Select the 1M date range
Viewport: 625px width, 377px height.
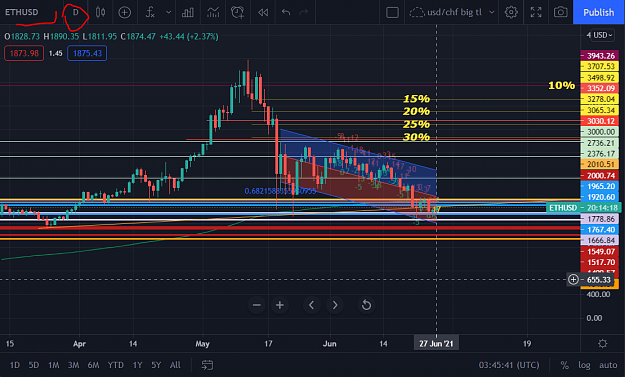tap(53, 365)
